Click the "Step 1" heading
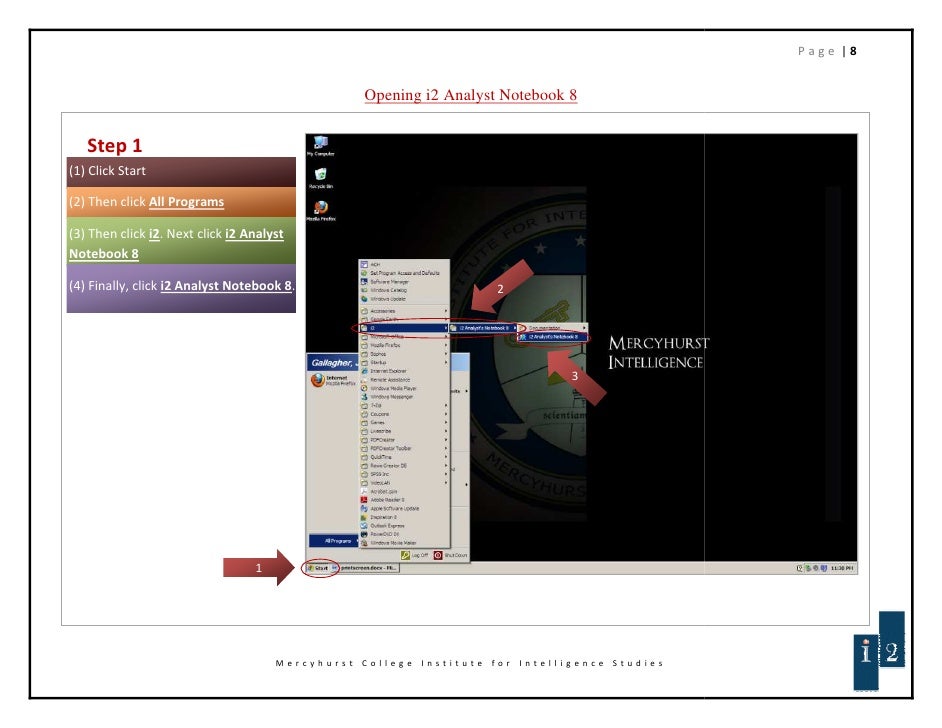This screenshot has height=728, width=942. (x=114, y=145)
